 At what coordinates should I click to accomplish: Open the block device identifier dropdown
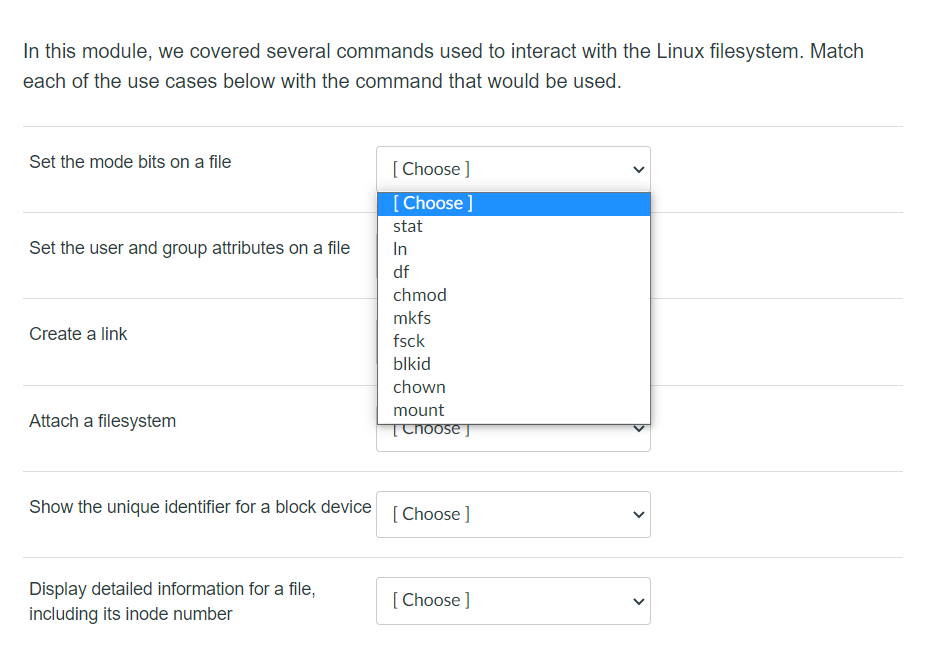coord(513,514)
